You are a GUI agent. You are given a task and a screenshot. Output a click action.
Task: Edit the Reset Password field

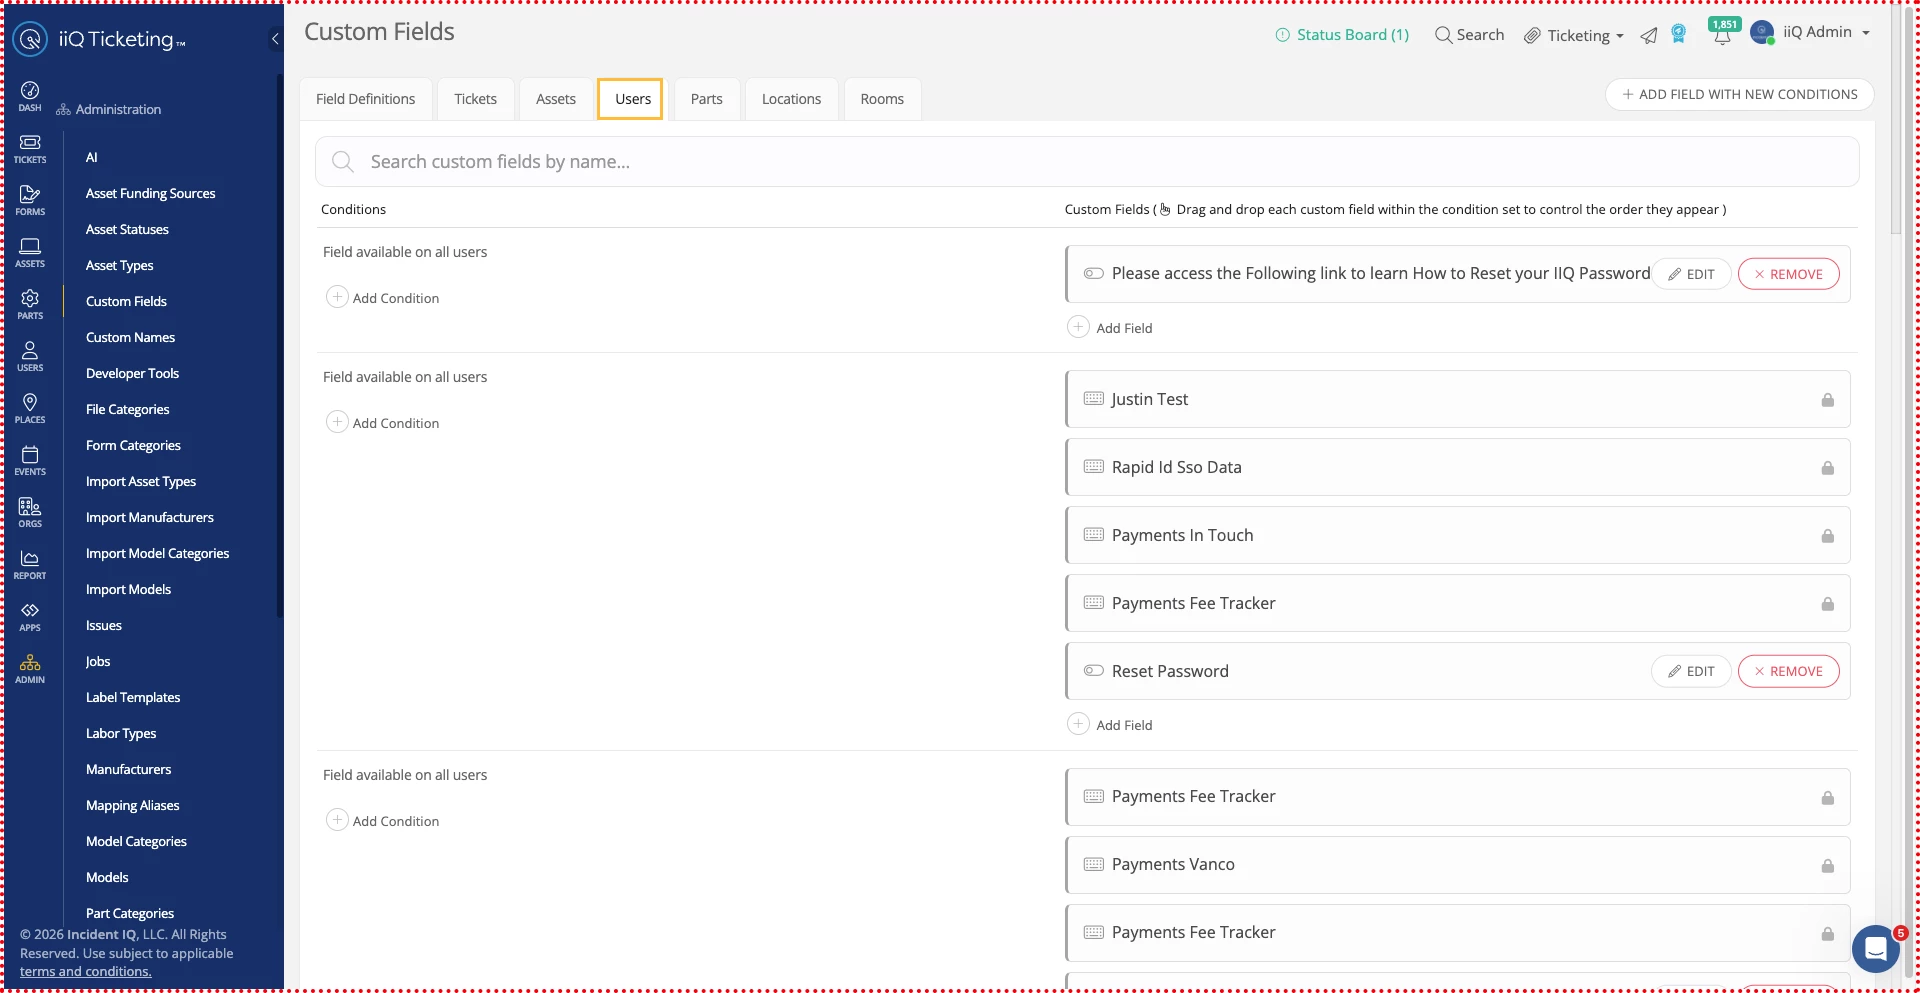[1691, 671]
